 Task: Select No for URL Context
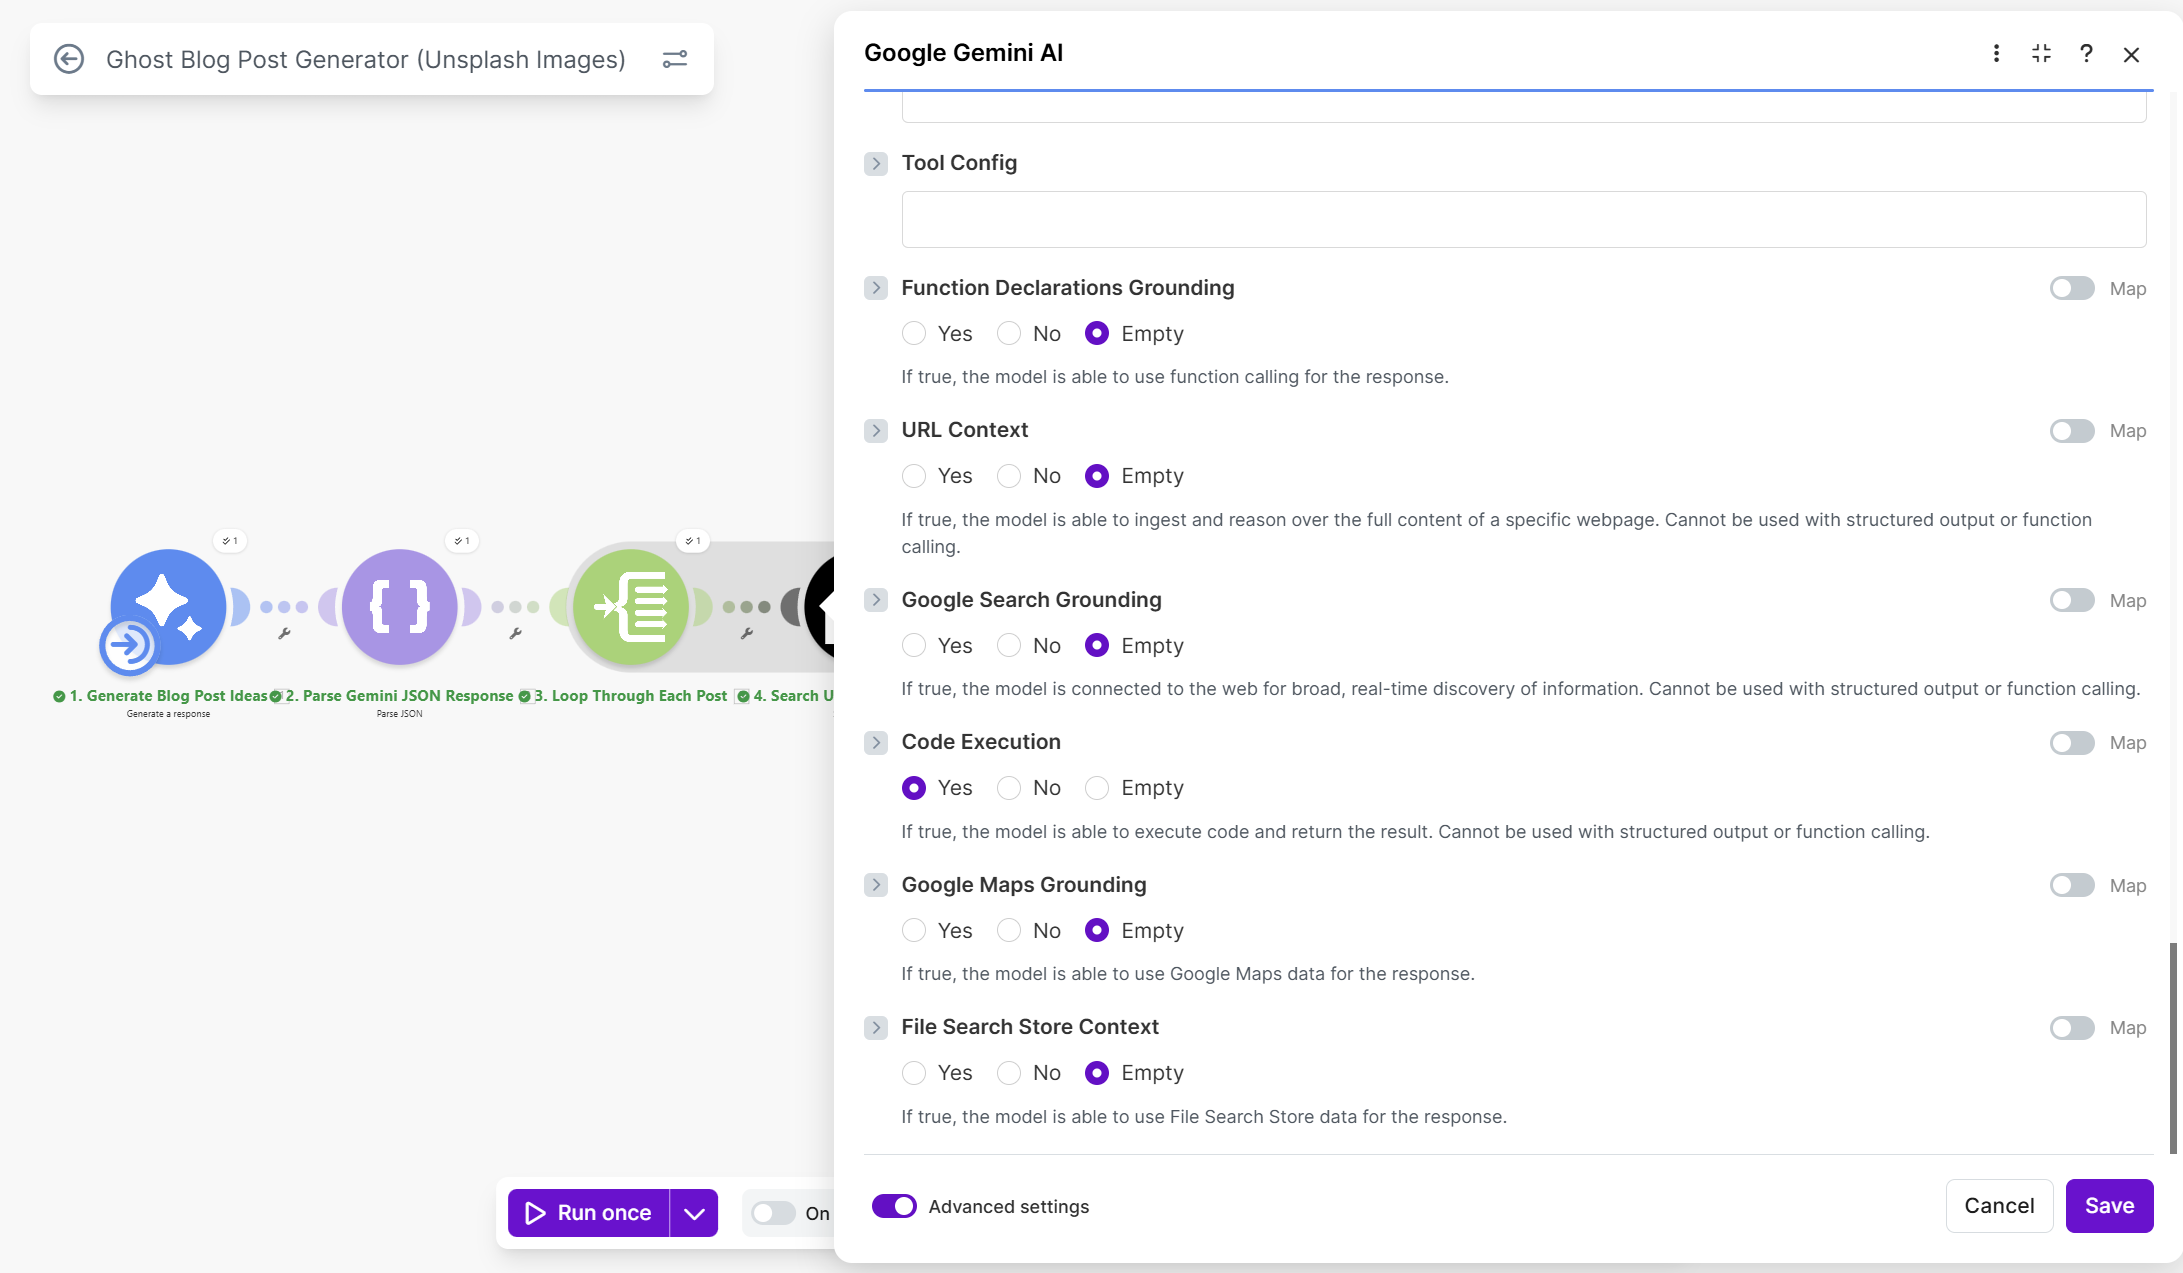(x=1009, y=476)
